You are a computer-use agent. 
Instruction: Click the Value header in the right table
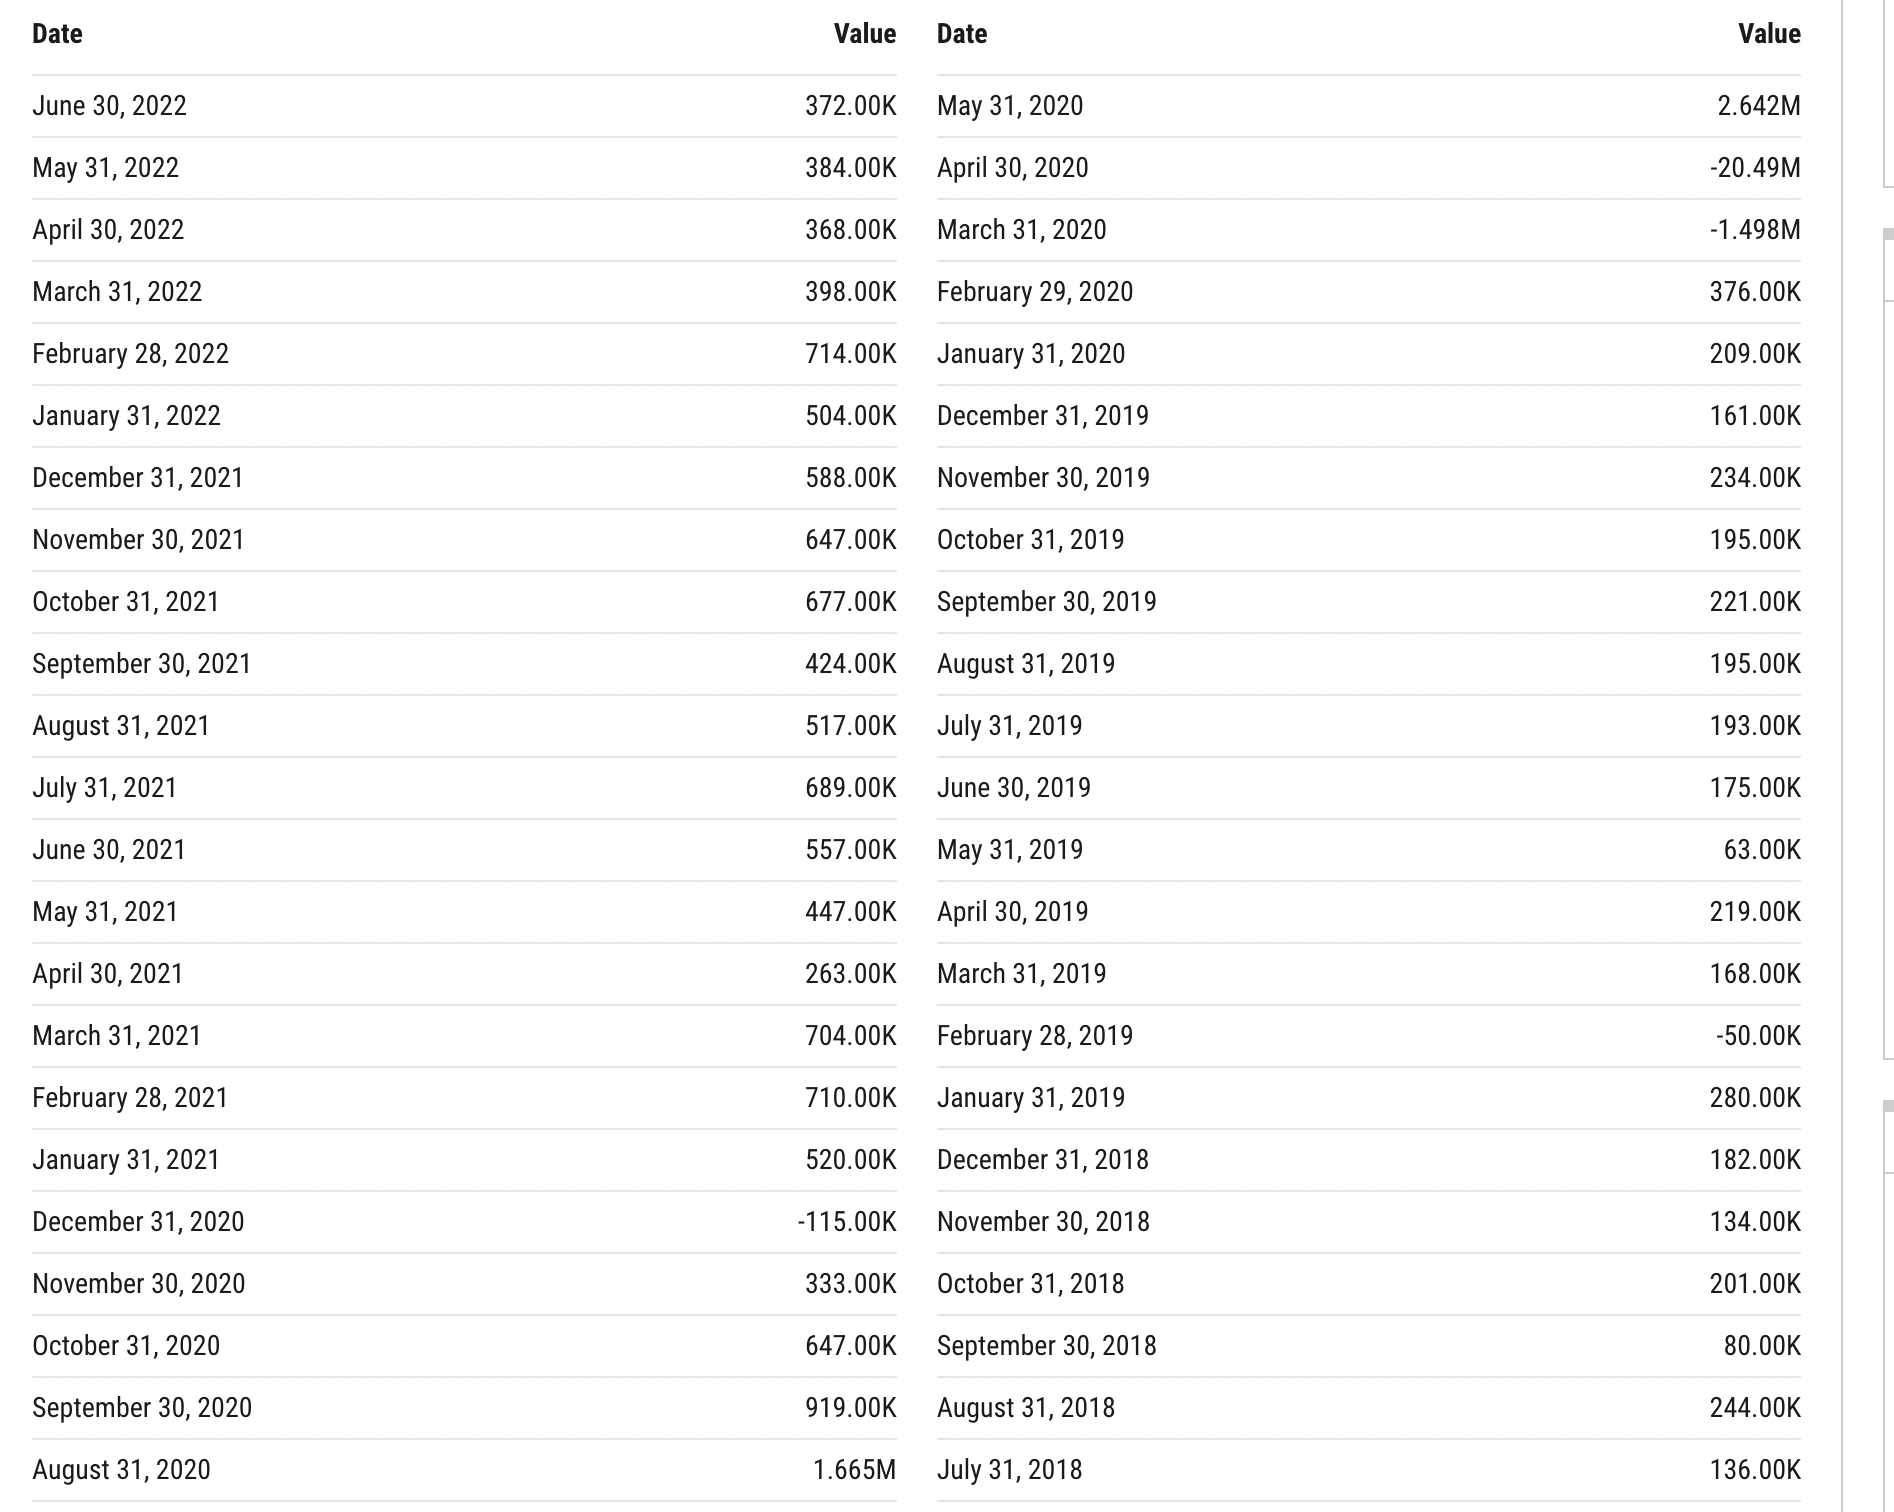[1768, 34]
